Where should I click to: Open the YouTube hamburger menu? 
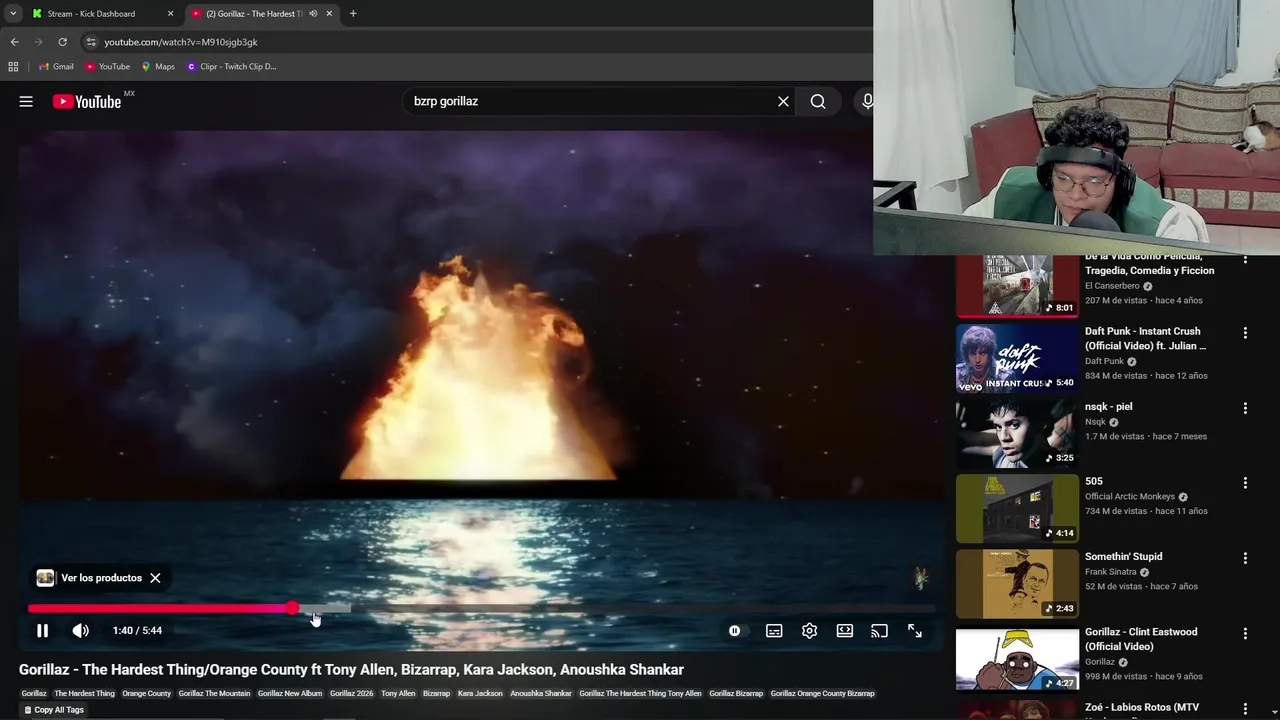click(x=26, y=101)
